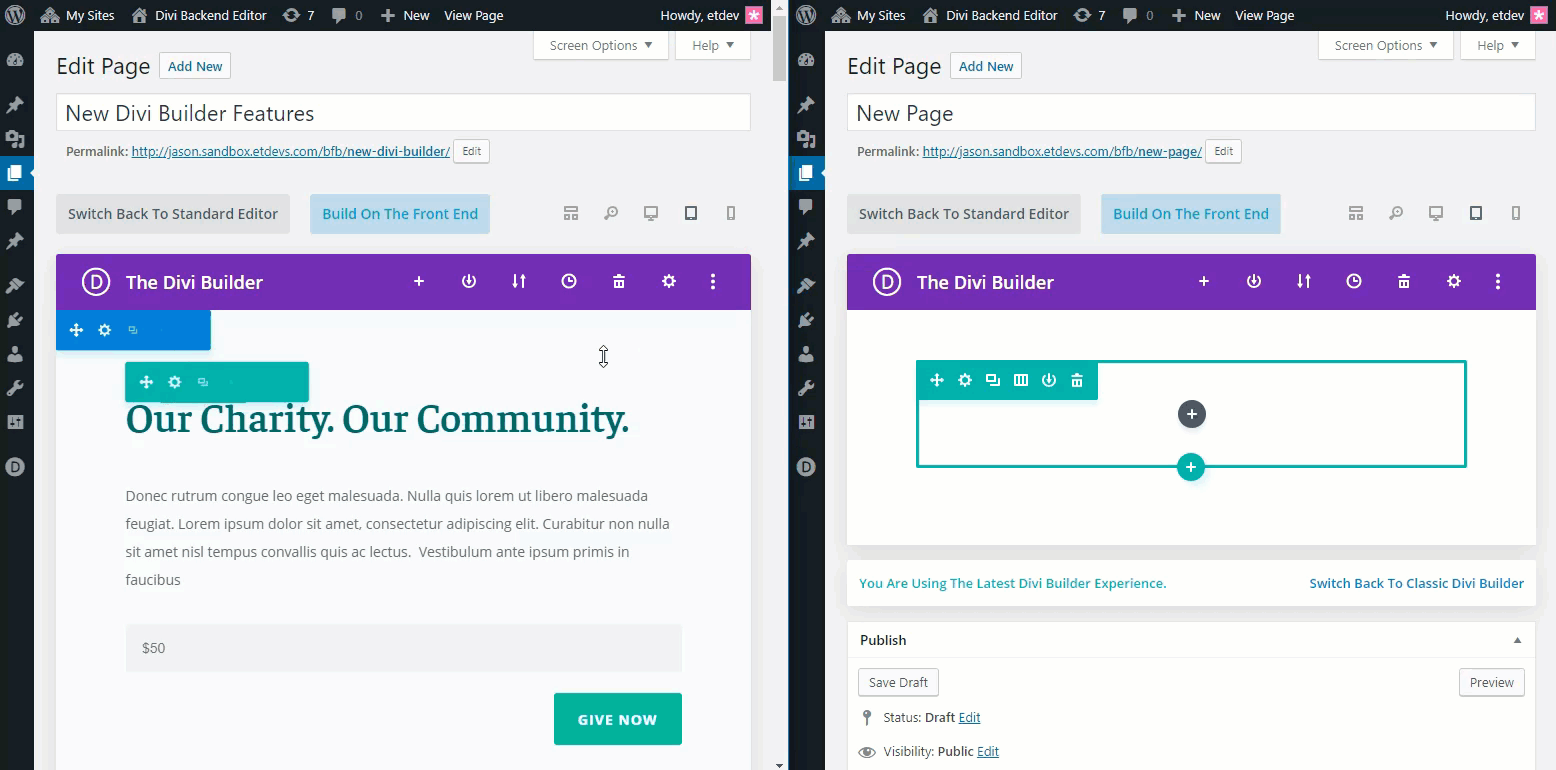The image size is (1556, 770).
Task: Open Divi Backend Editor menu in Features page admin bar
Action: [x=199, y=15]
